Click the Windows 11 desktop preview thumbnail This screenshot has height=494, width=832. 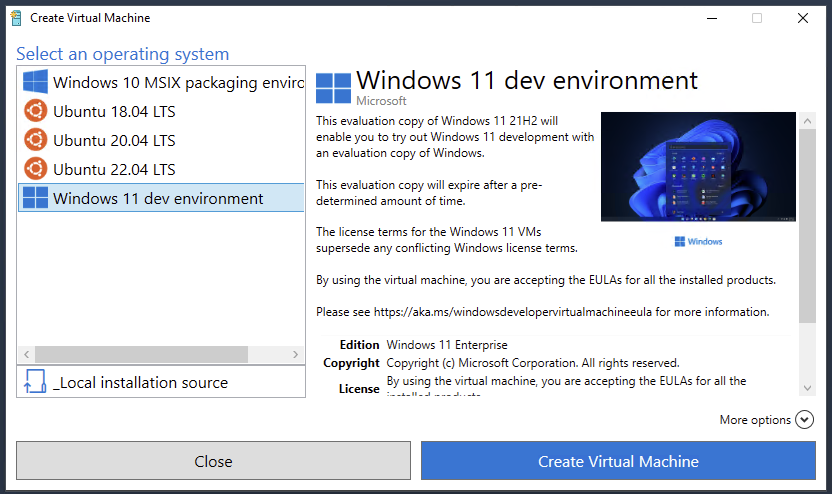[698, 166]
